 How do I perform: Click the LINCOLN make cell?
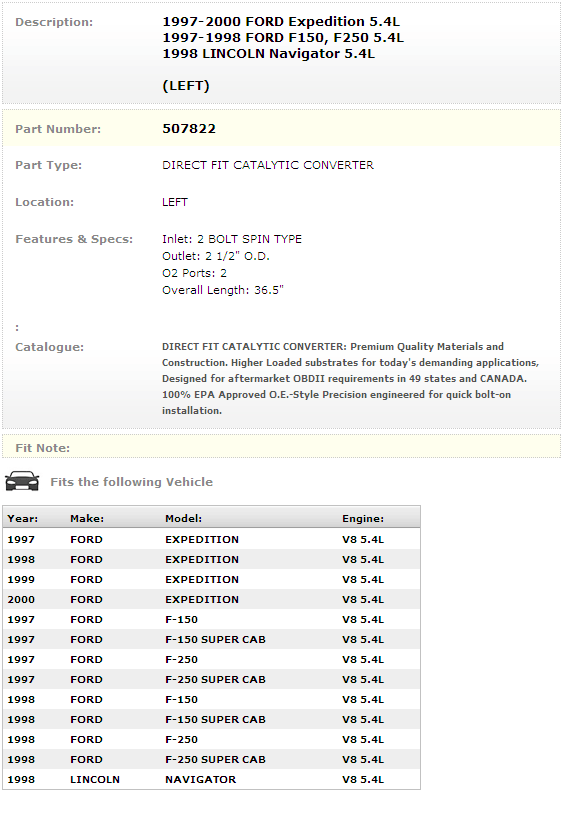(95, 779)
